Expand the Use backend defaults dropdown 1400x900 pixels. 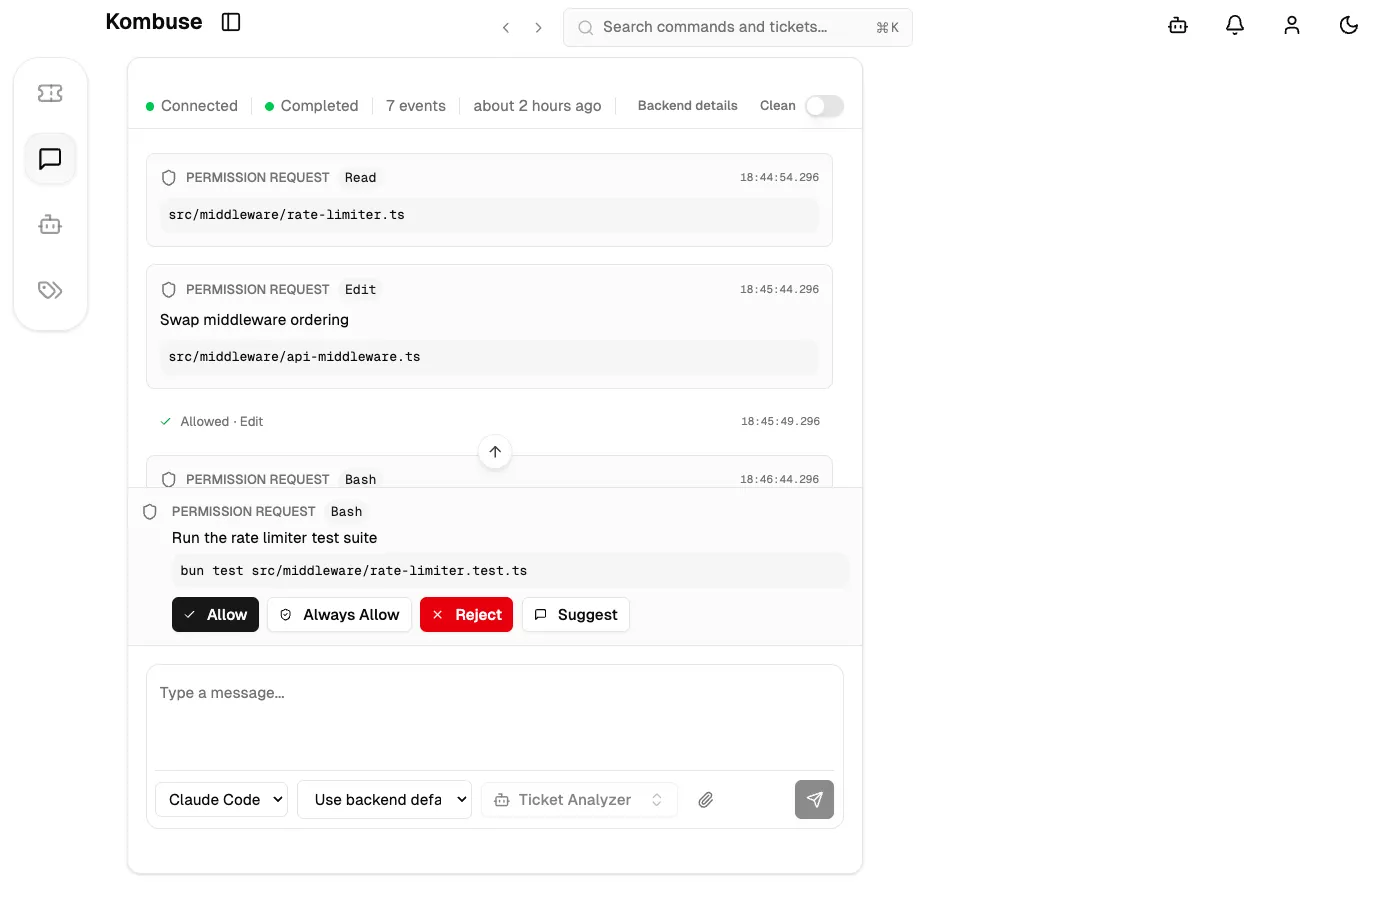coord(384,799)
